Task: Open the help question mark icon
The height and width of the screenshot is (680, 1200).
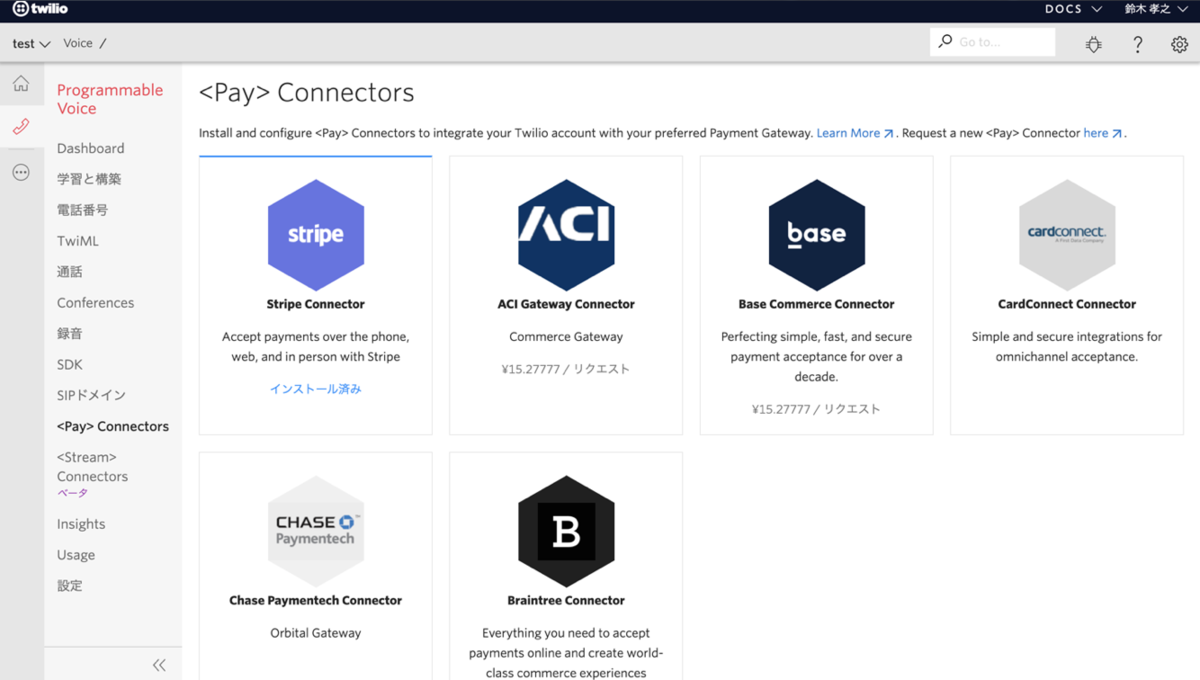Action: point(1138,44)
